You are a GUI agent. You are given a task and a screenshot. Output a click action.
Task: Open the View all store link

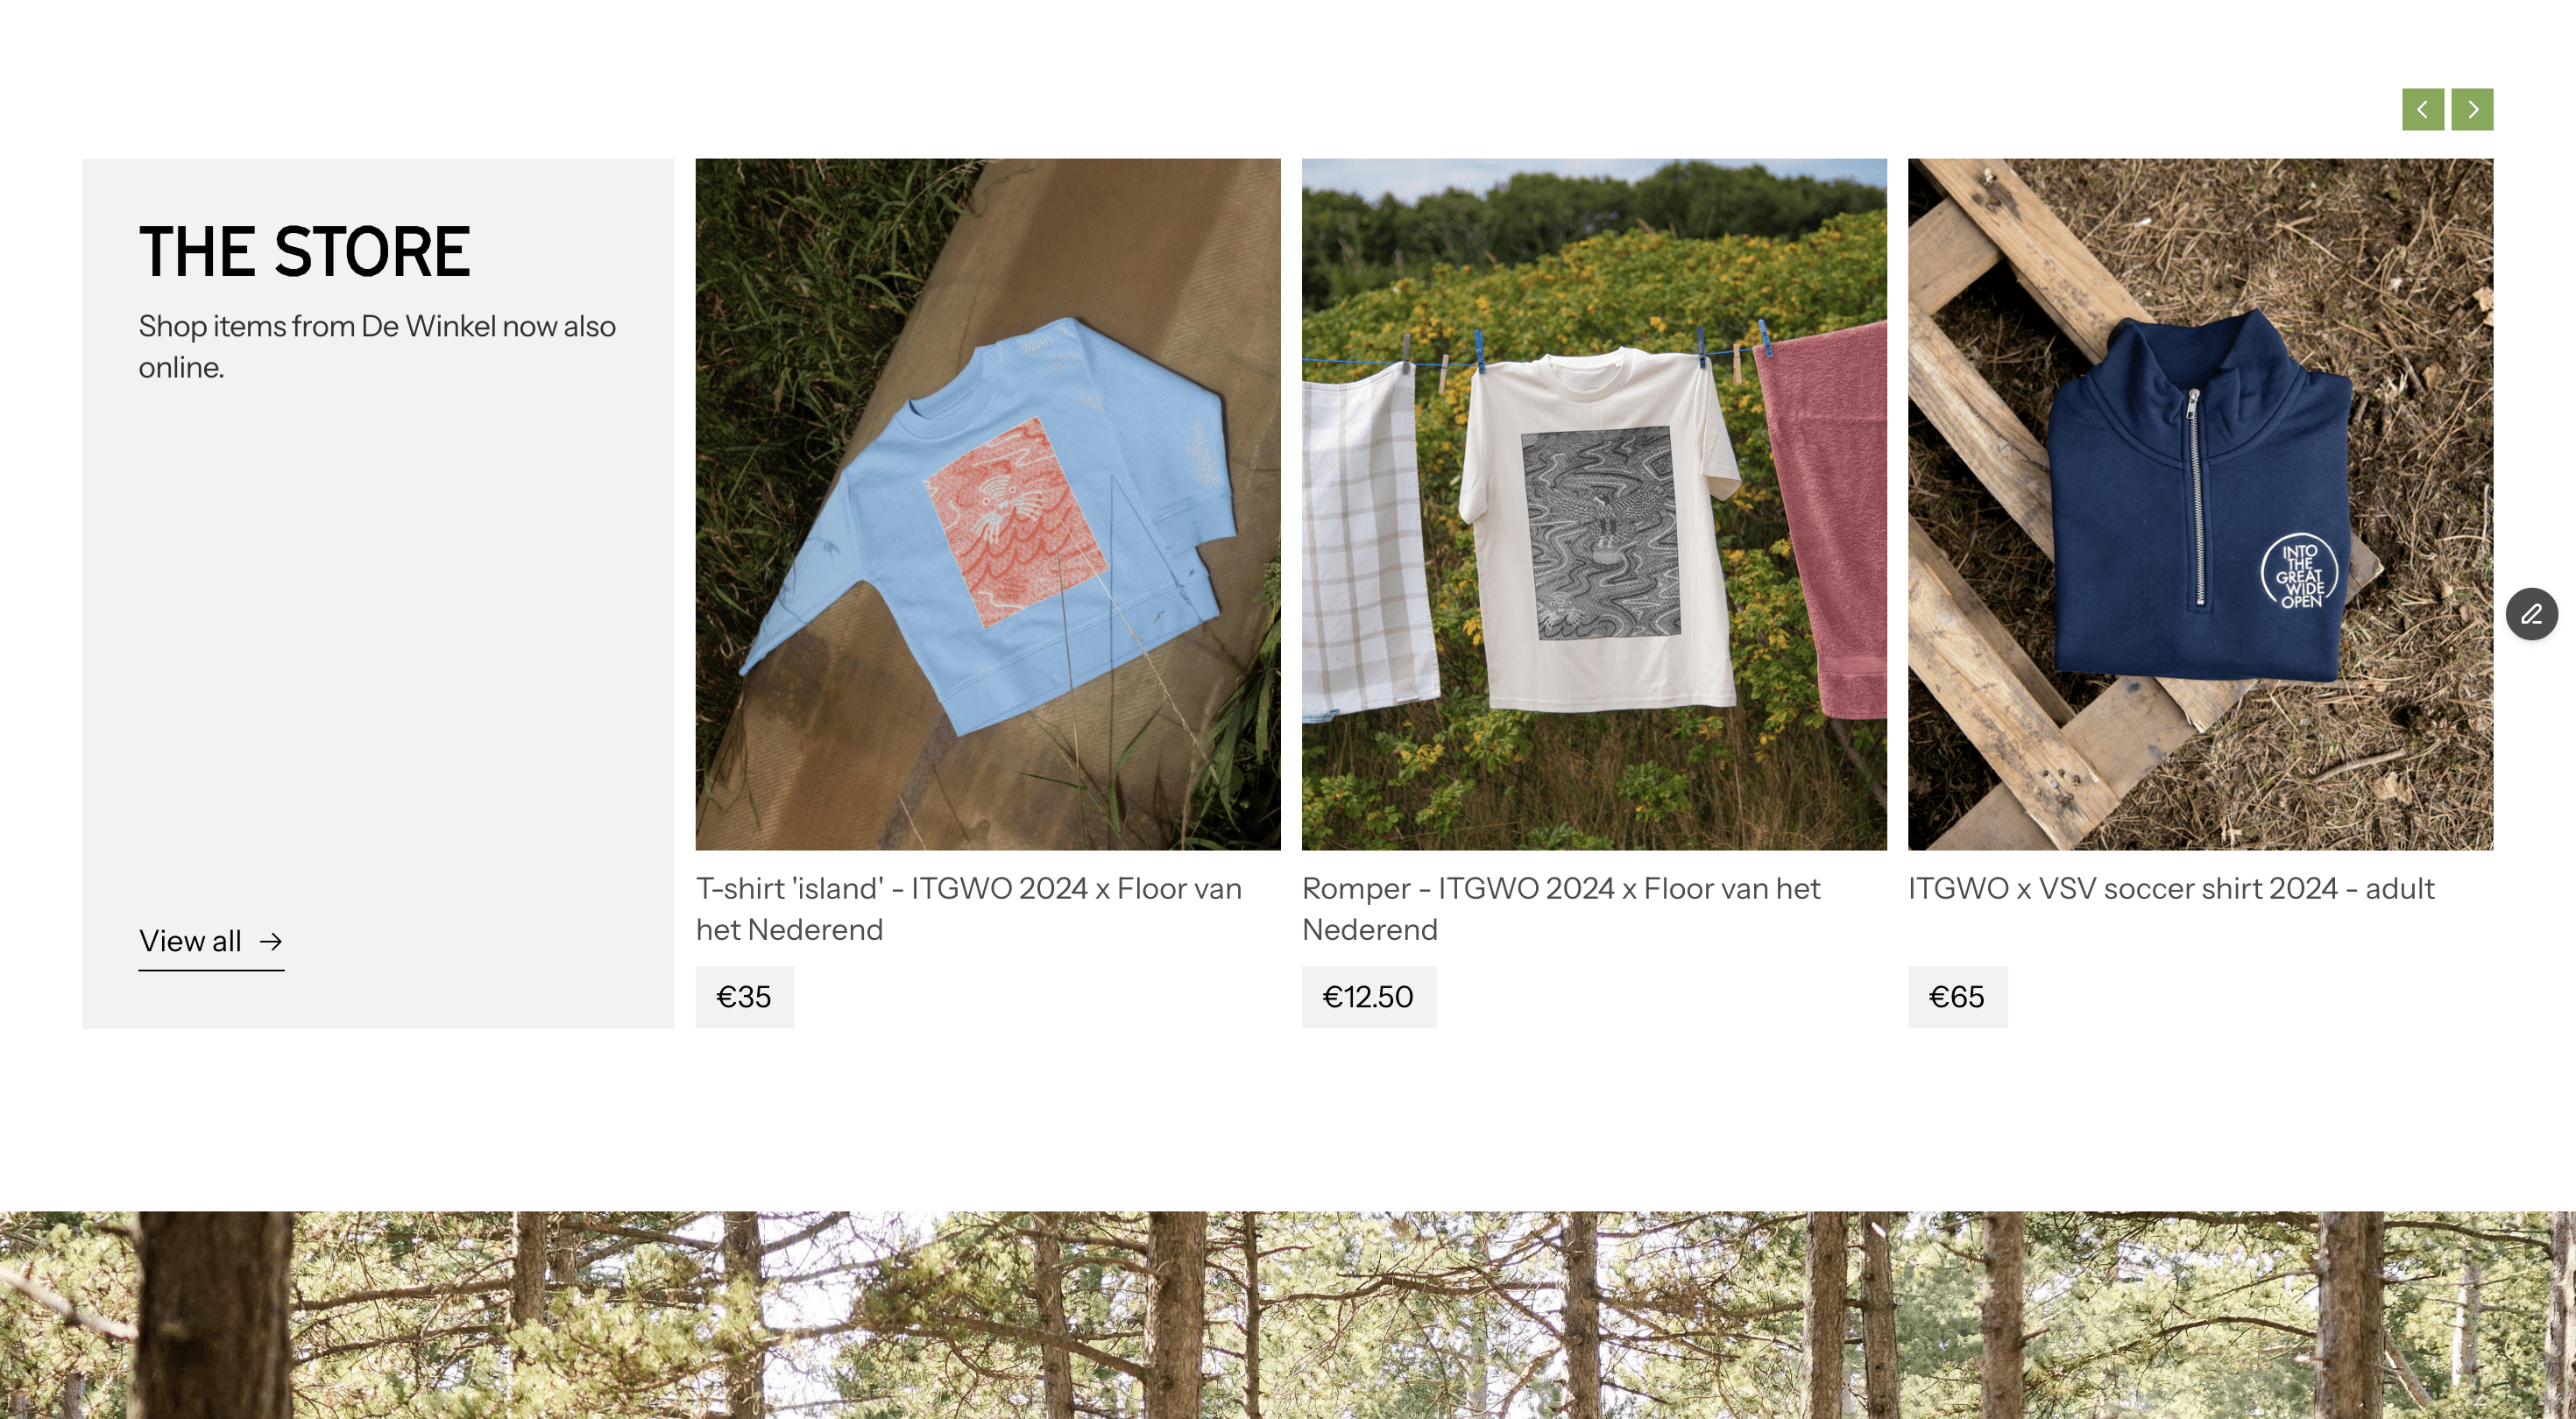pos(211,942)
